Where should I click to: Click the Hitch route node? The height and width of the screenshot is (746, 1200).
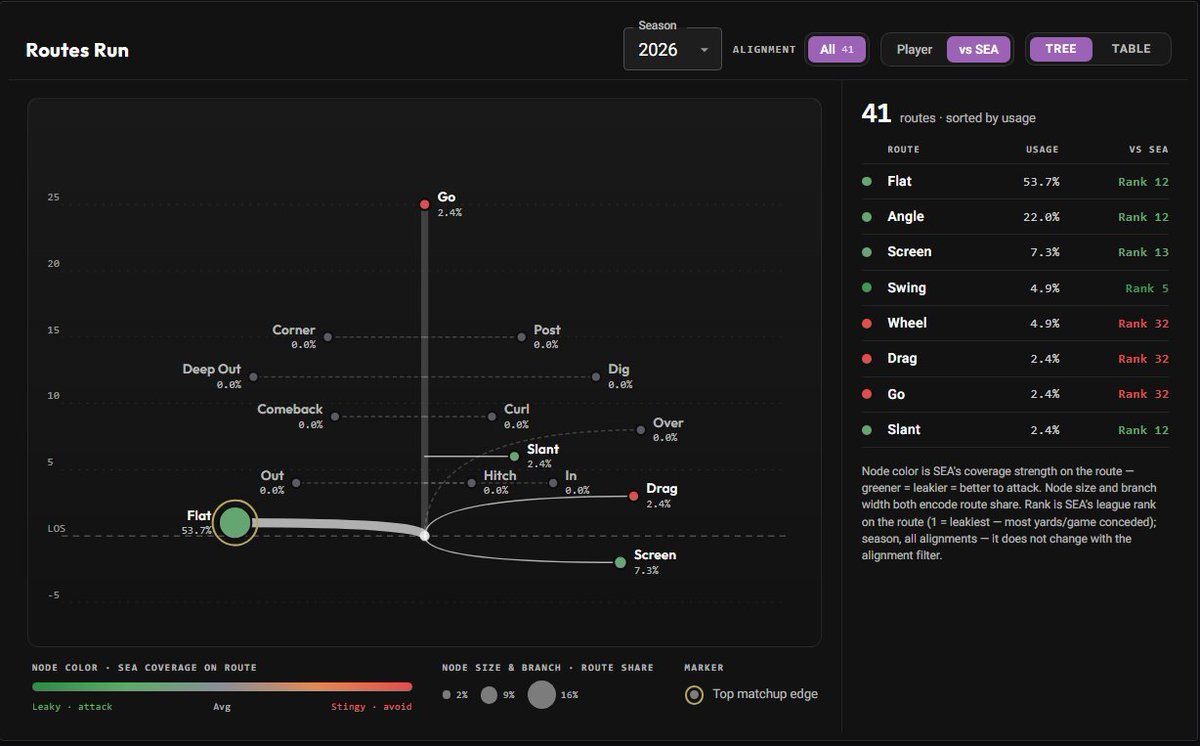(x=471, y=483)
